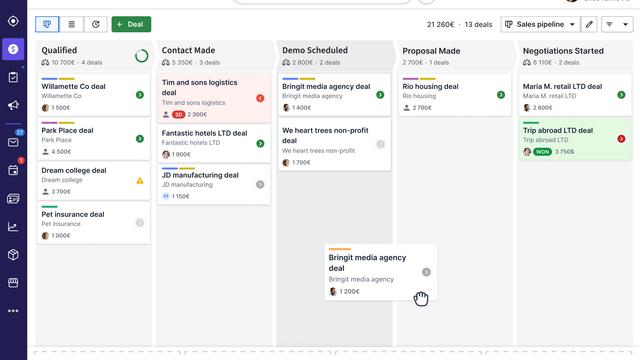Click Park Place deal green activity arrow

pos(140,139)
